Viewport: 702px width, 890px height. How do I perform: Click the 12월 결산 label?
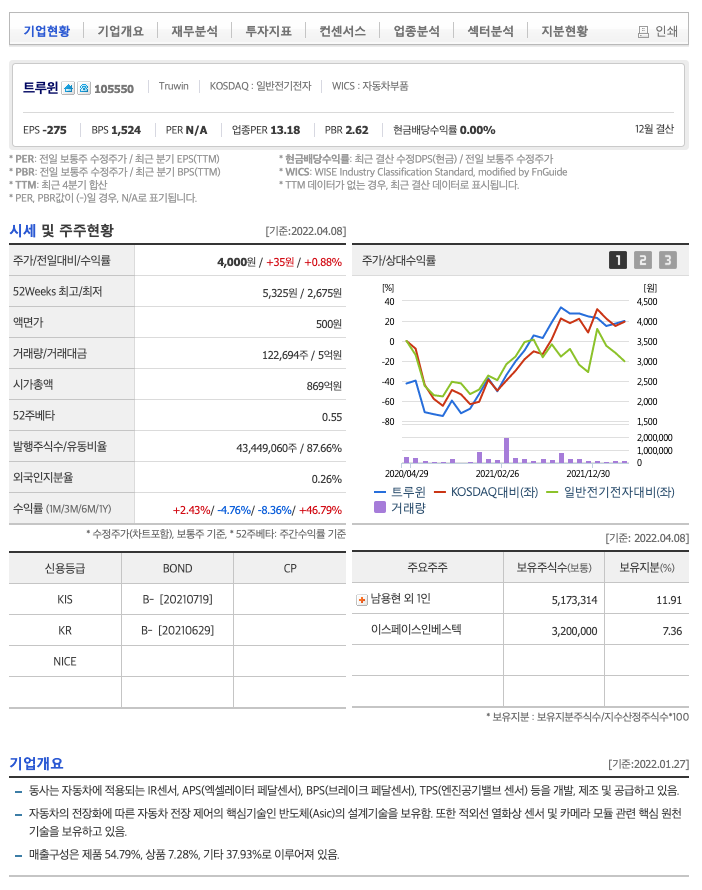click(x=654, y=129)
